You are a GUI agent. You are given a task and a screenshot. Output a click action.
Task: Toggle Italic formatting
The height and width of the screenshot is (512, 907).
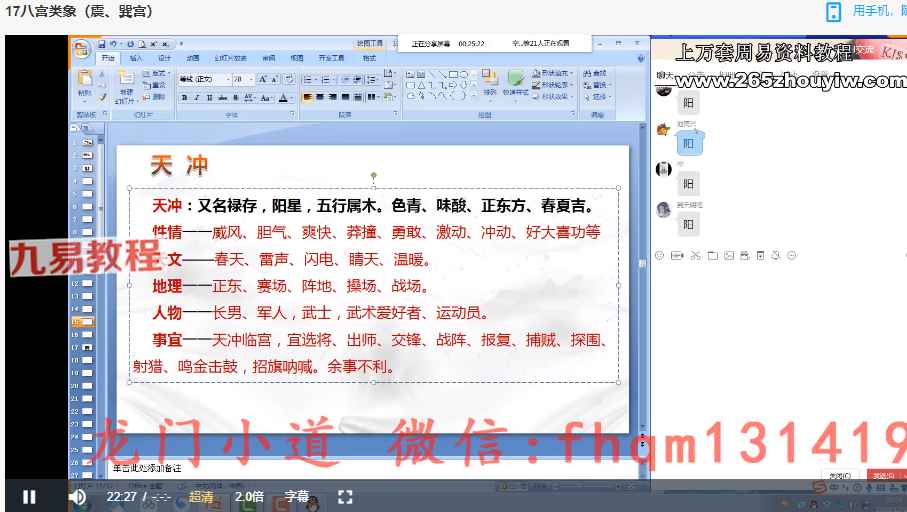(x=197, y=97)
